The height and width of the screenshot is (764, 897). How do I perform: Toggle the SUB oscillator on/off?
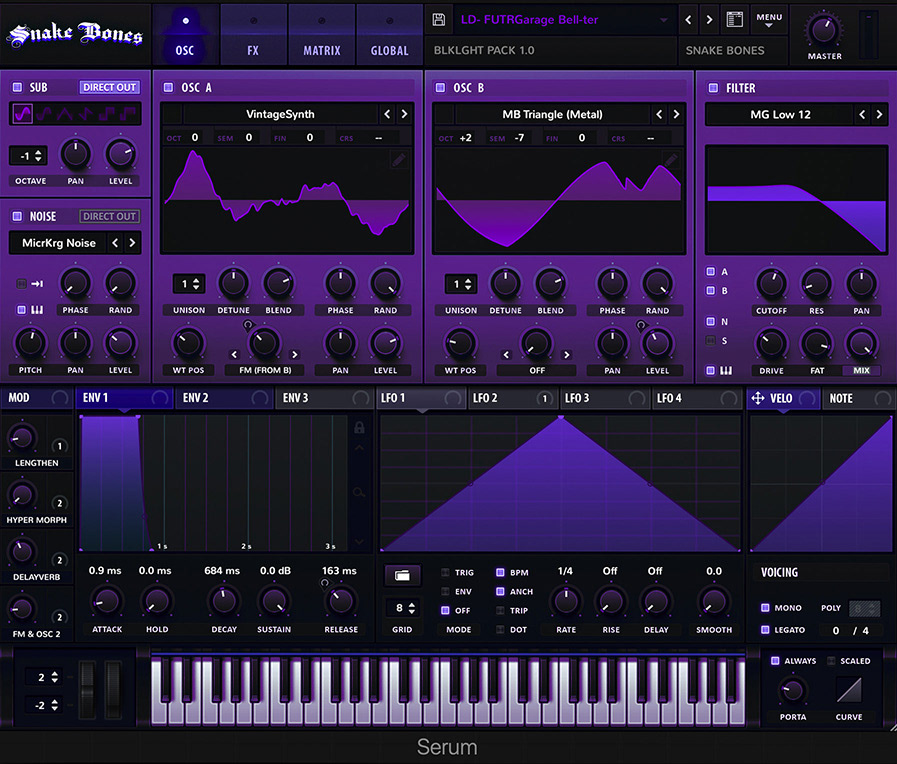tap(18, 87)
